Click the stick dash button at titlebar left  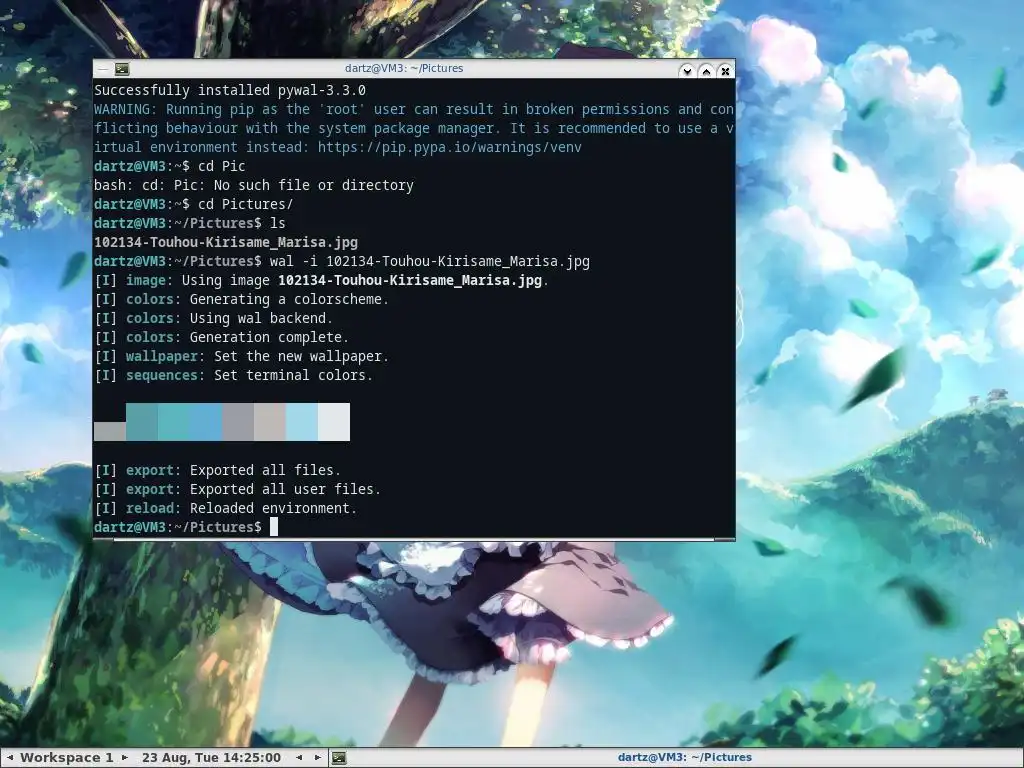103,69
